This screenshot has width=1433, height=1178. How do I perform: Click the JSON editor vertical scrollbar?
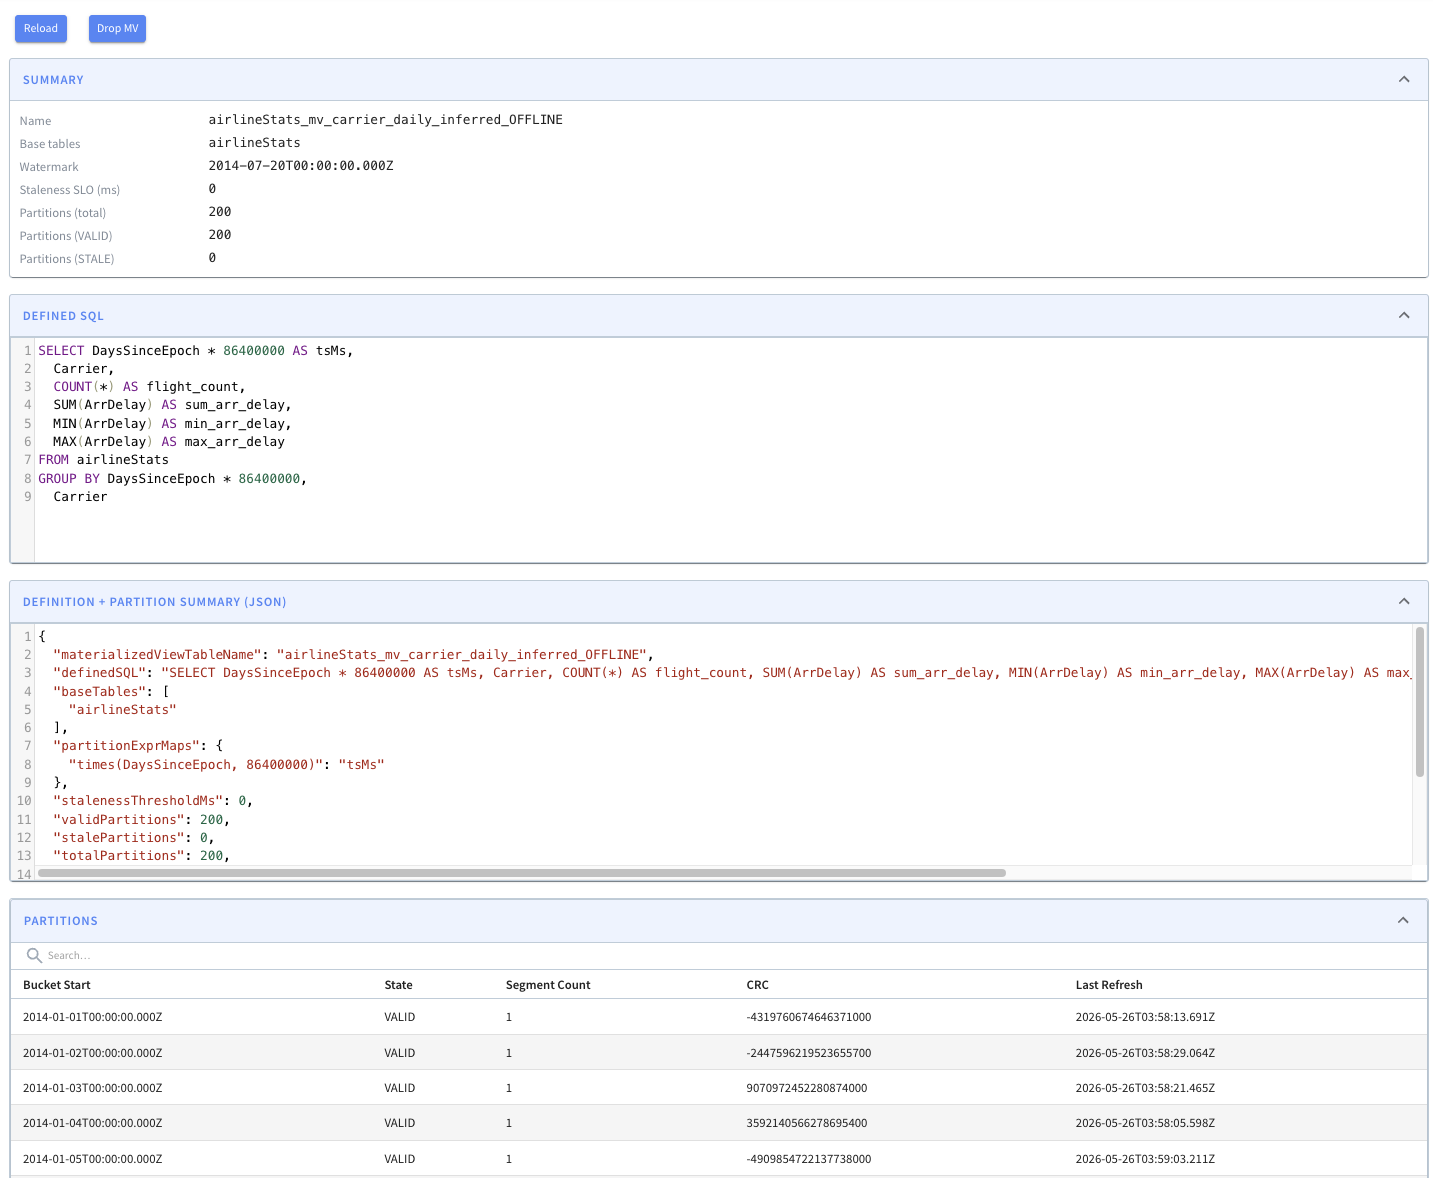[1419, 702]
